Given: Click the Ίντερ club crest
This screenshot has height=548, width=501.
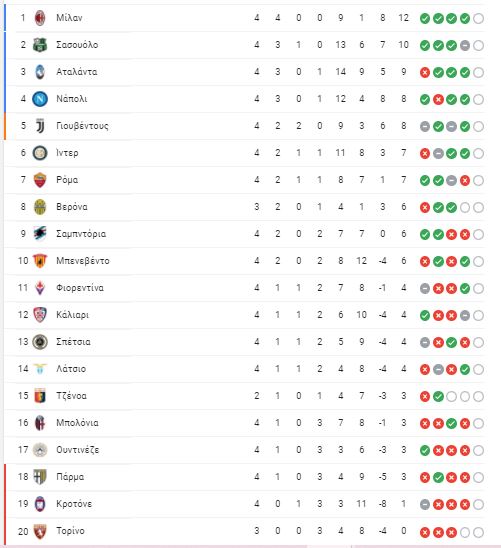Looking at the screenshot, I should tap(40, 153).
